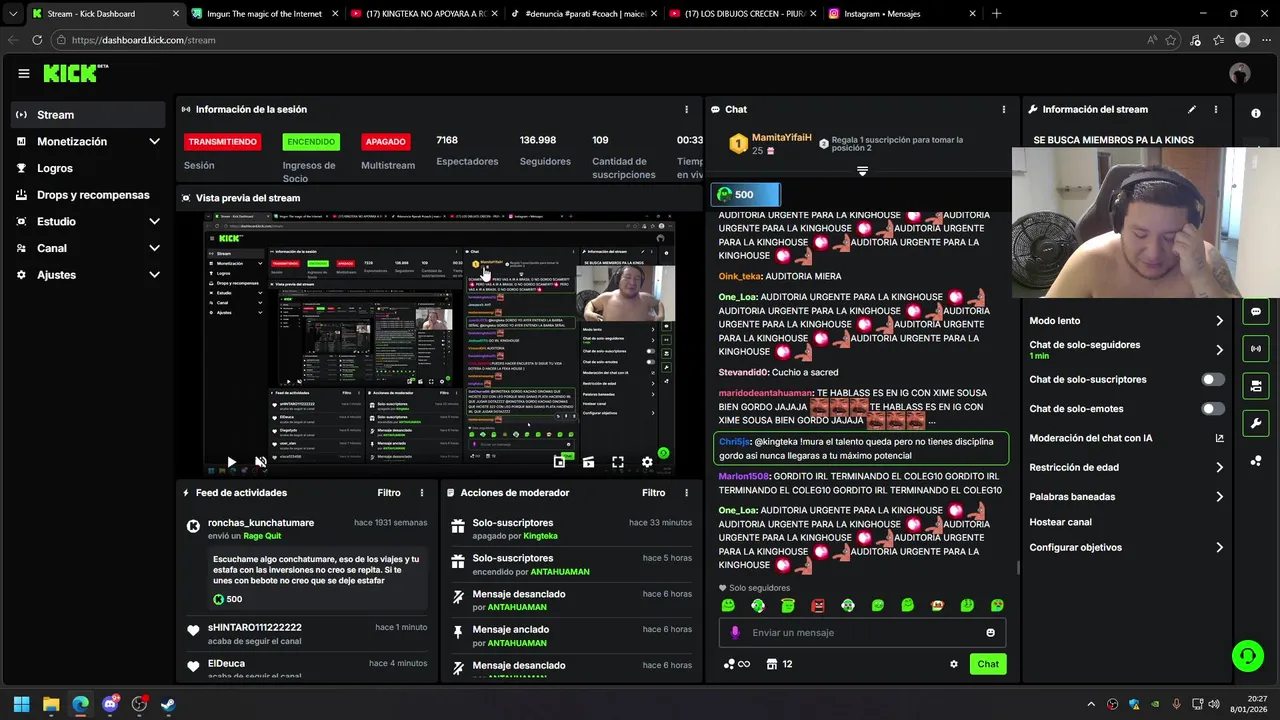Expand the Estudio sidebar section

(154, 222)
